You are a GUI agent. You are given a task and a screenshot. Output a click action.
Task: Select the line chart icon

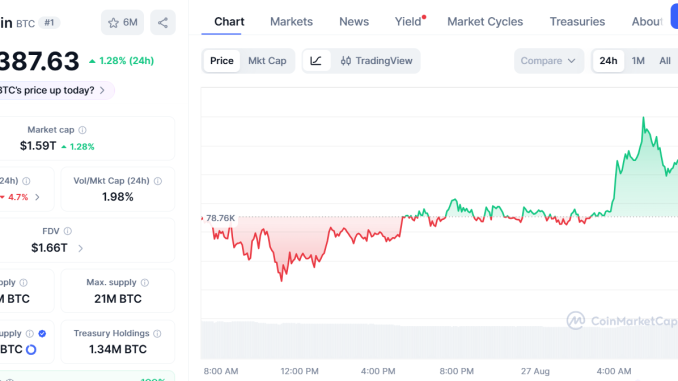pyautogui.click(x=316, y=61)
